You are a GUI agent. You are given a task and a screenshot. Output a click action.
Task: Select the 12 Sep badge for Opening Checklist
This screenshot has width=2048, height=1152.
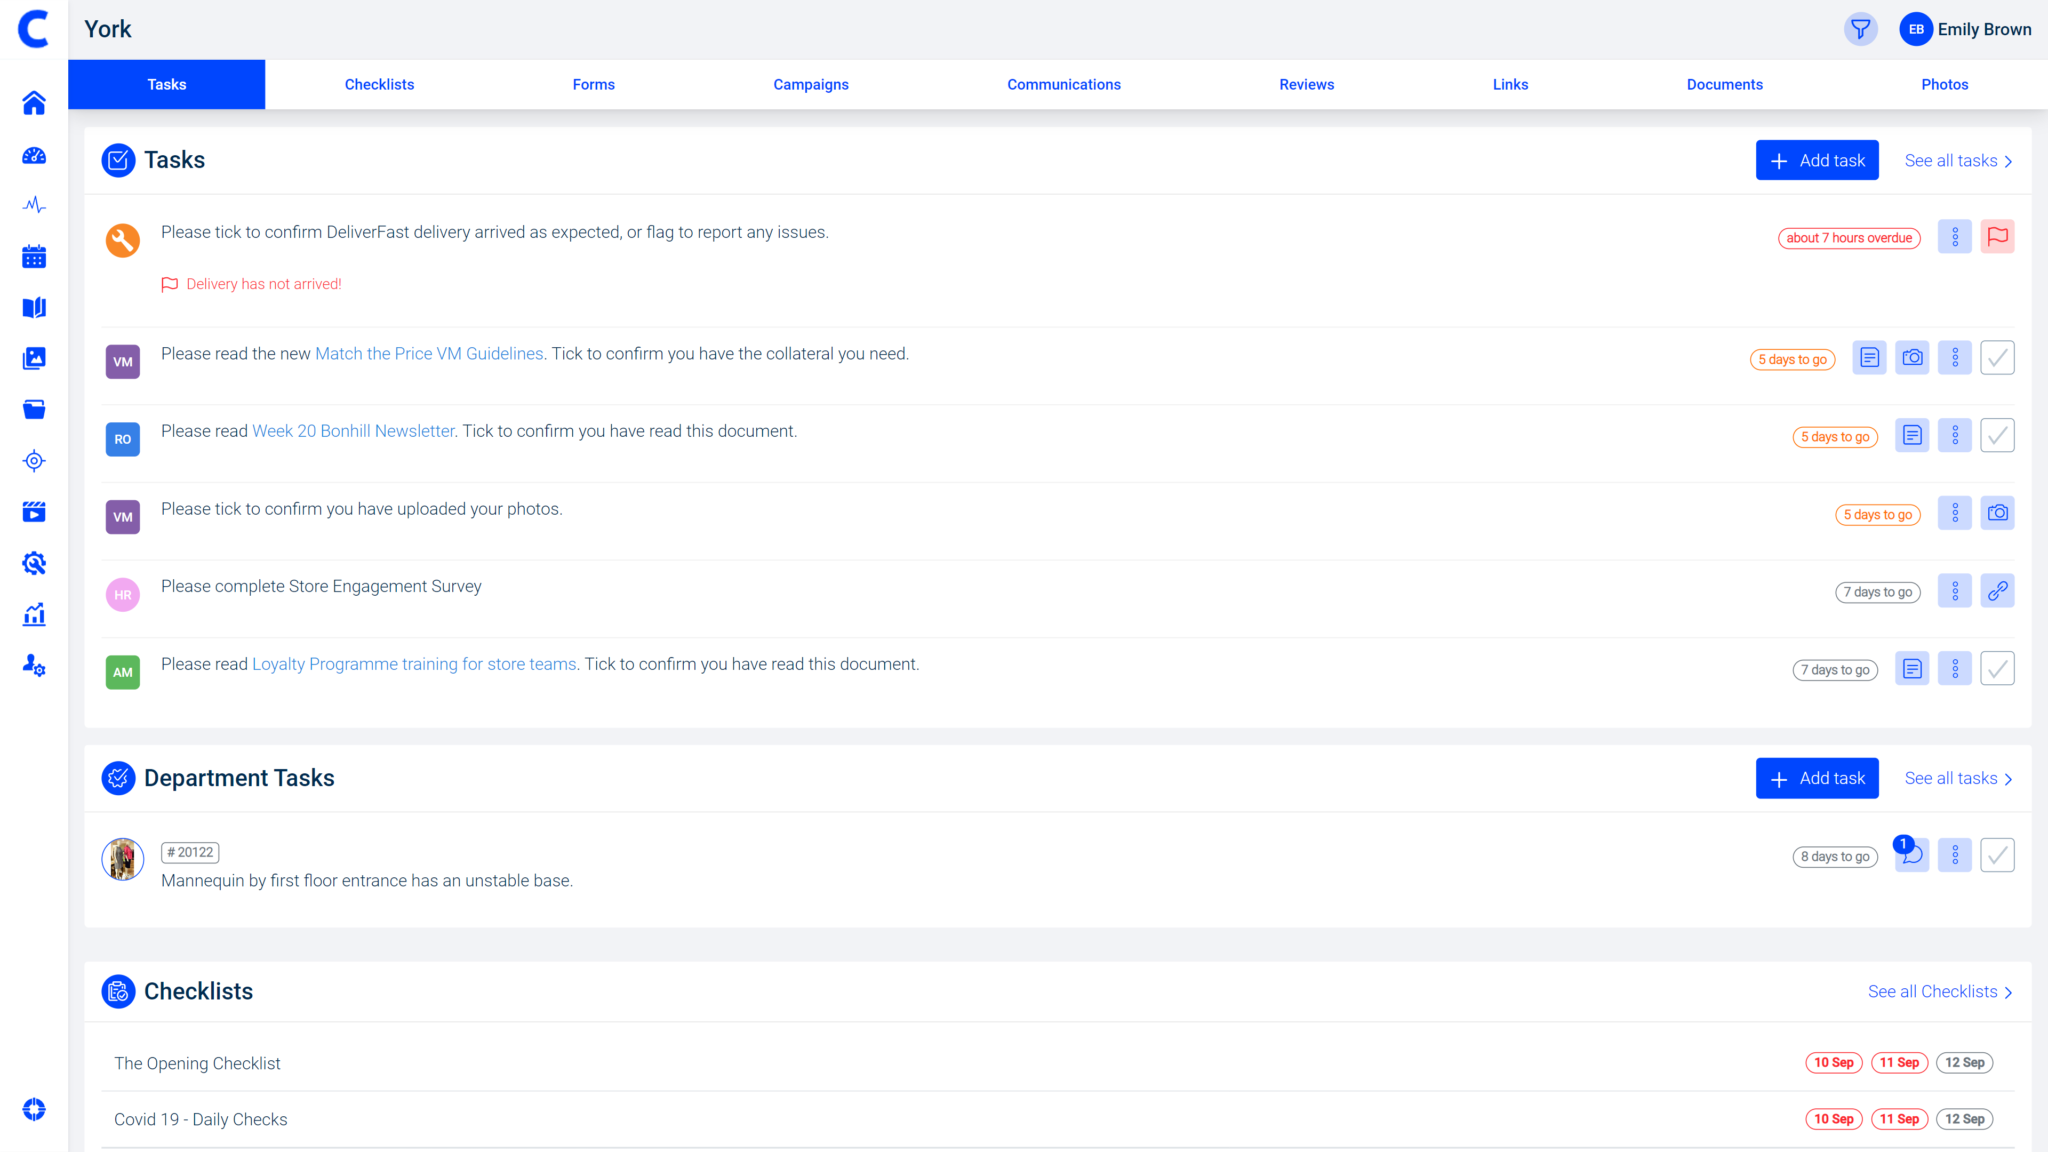[x=1964, y=1063]
